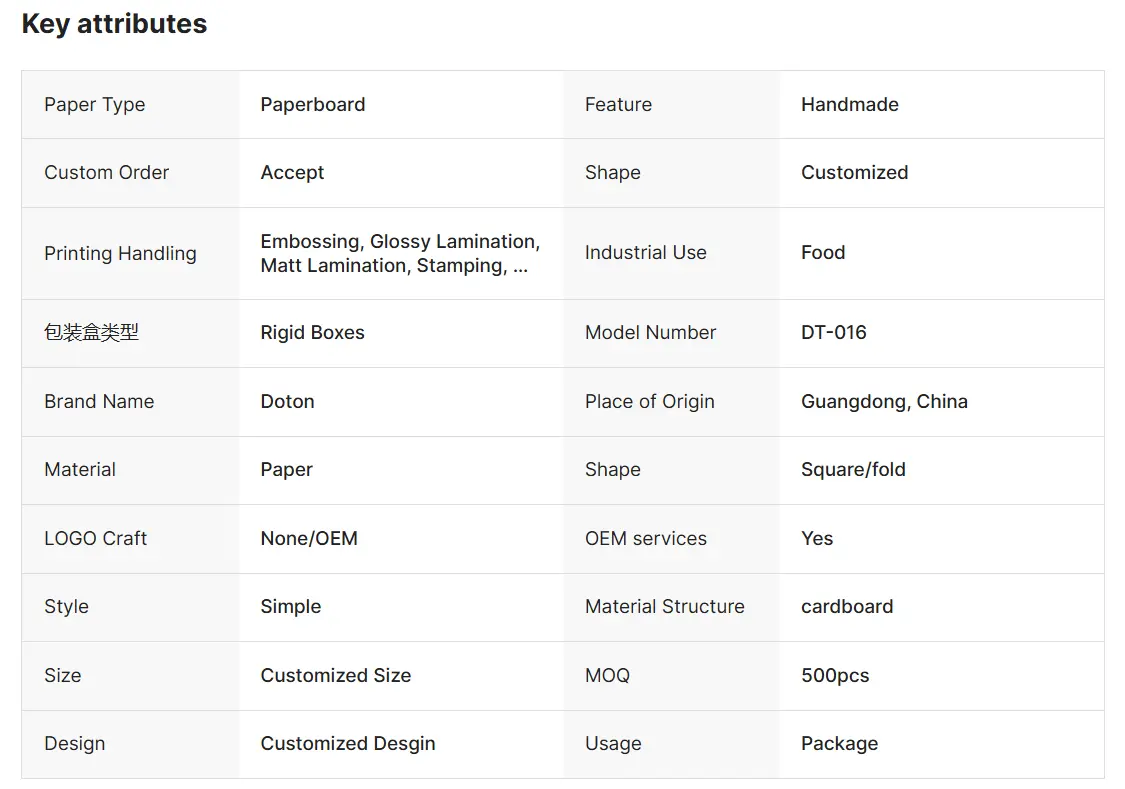Select the Guangdong, China origin value
This screenshot has width=1125, height=789.
click(x=884, y=402)
